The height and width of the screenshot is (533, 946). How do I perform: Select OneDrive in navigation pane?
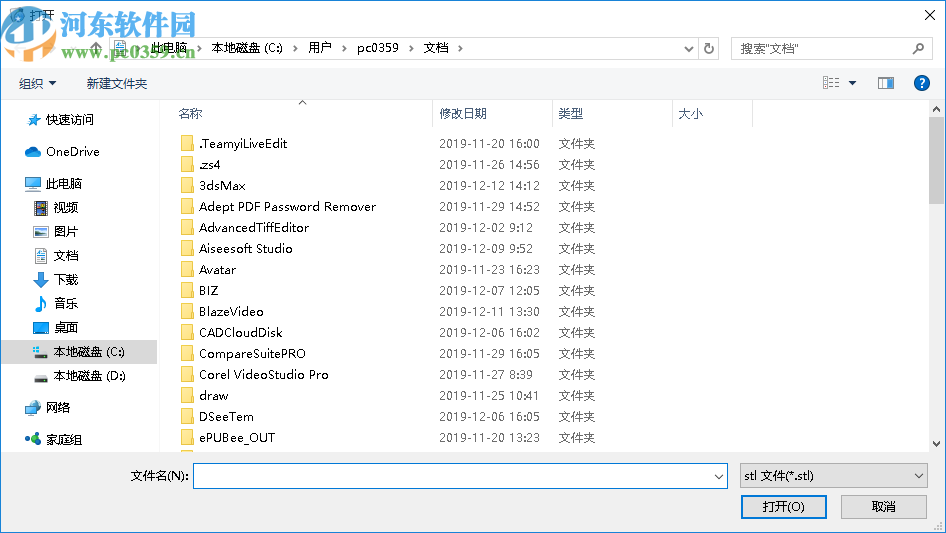click(x=62, y=152)
